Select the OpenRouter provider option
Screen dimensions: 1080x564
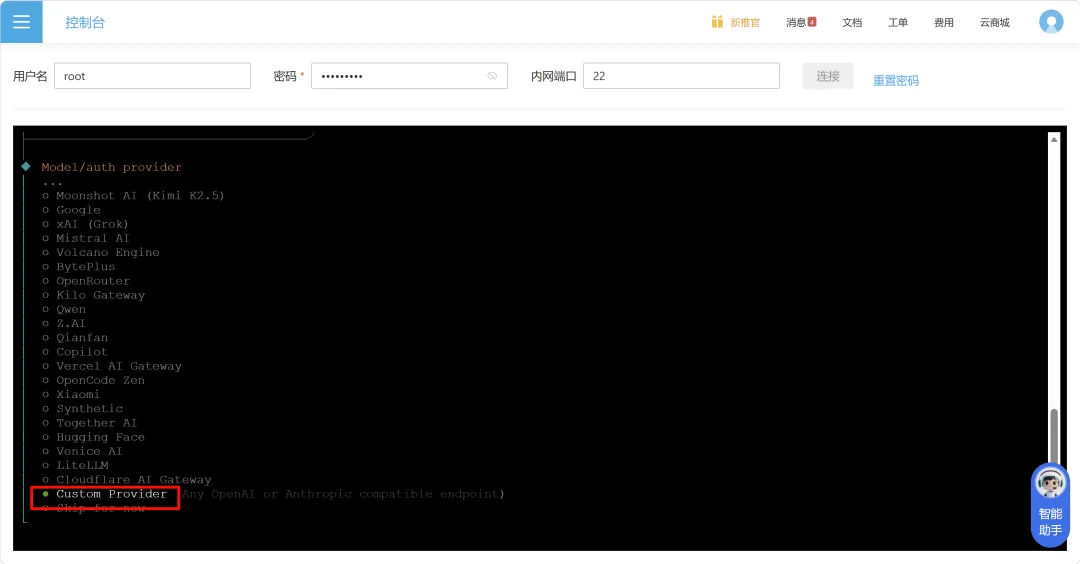[86, 281]
